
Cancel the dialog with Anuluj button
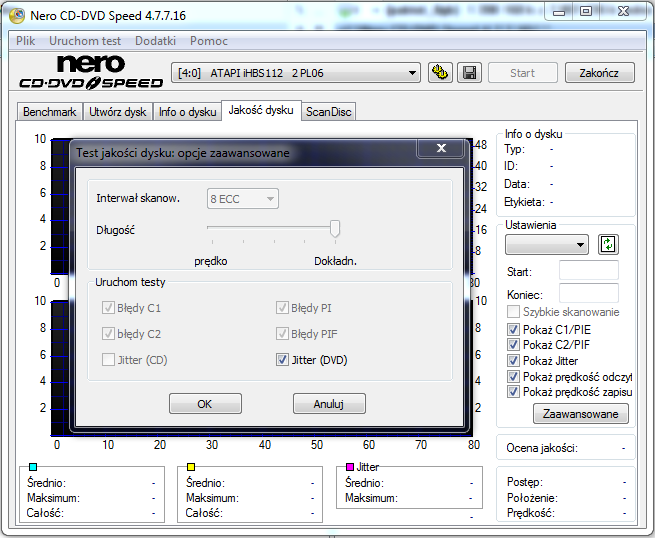[x=329, y=404]
